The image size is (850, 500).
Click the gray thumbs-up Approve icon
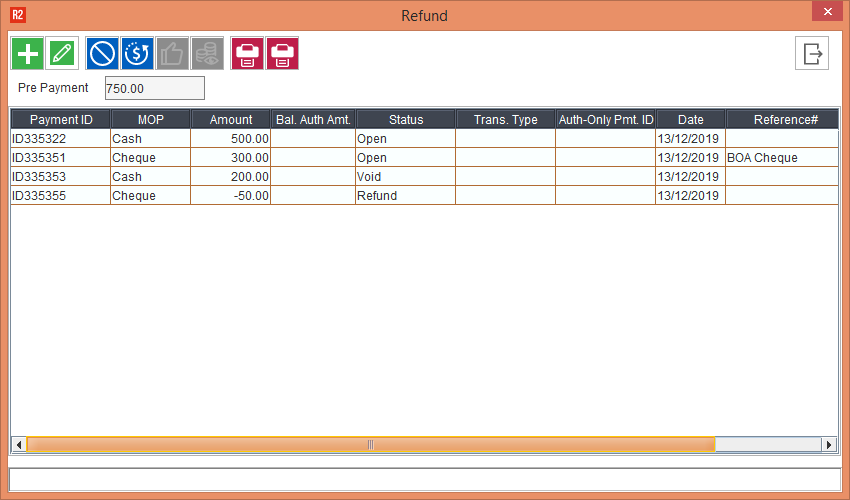pyautogui.click(x=172, y=54)
